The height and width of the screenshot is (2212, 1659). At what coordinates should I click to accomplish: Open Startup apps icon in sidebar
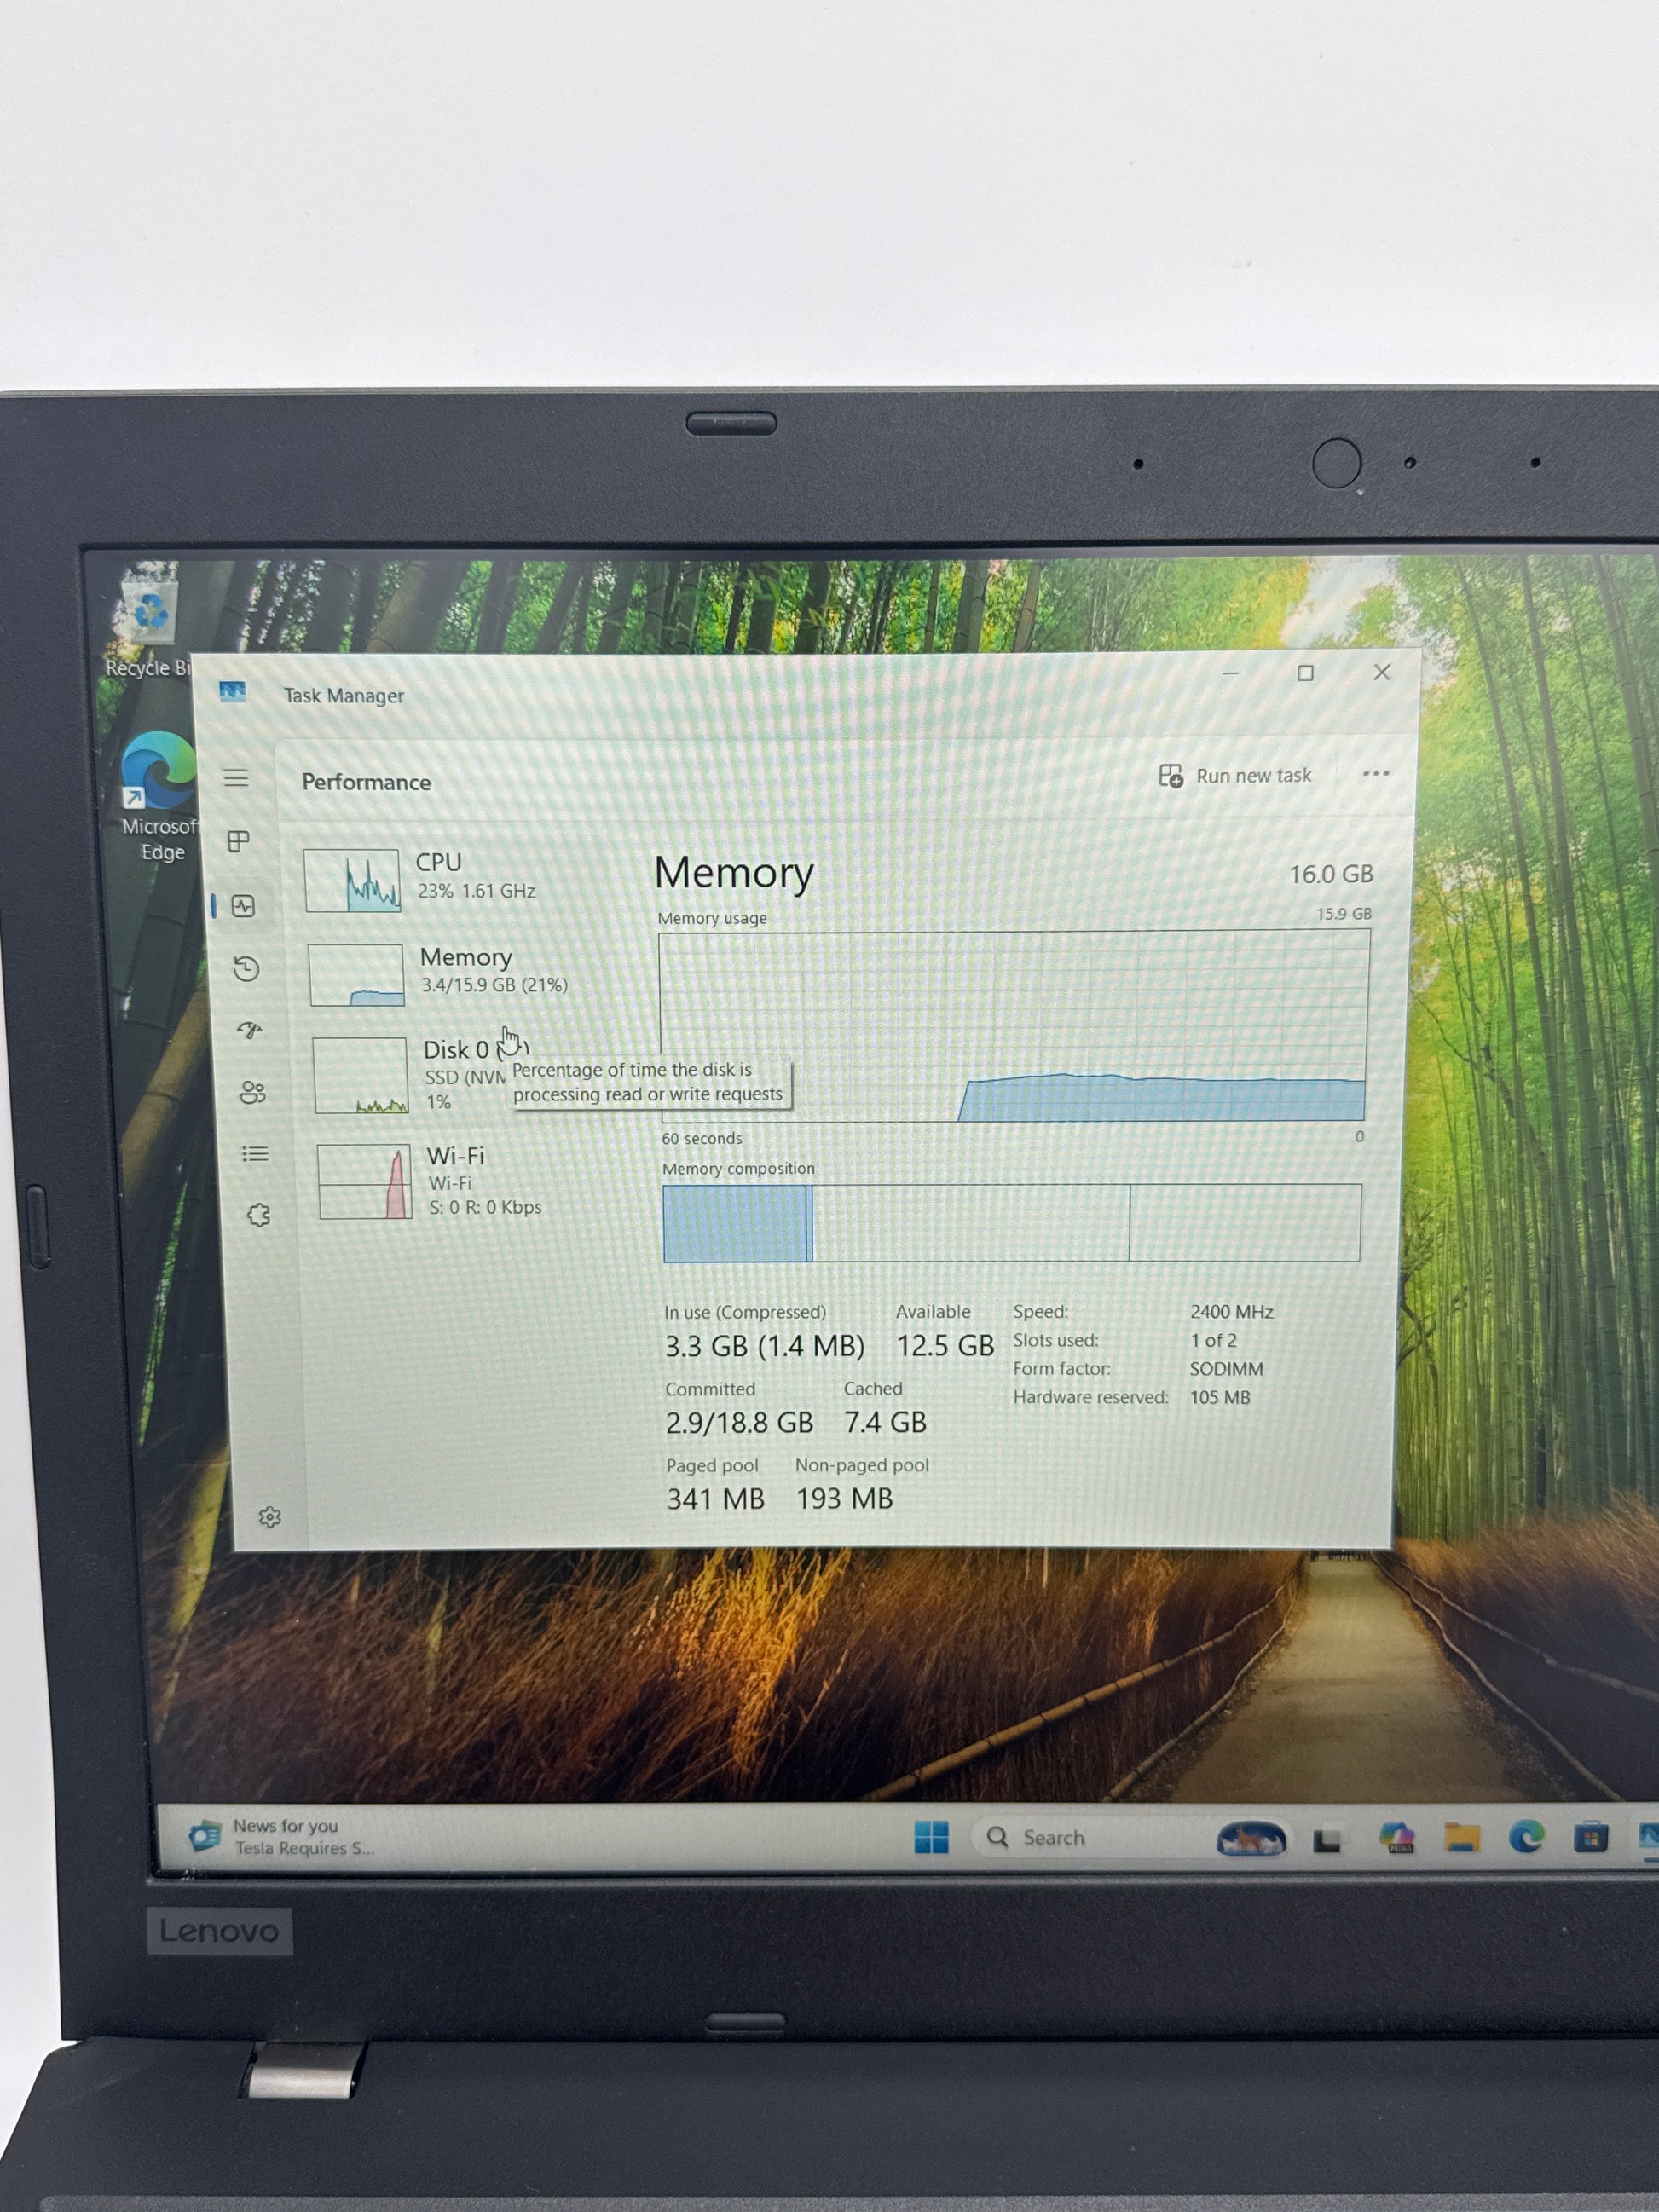point(249,1030)
